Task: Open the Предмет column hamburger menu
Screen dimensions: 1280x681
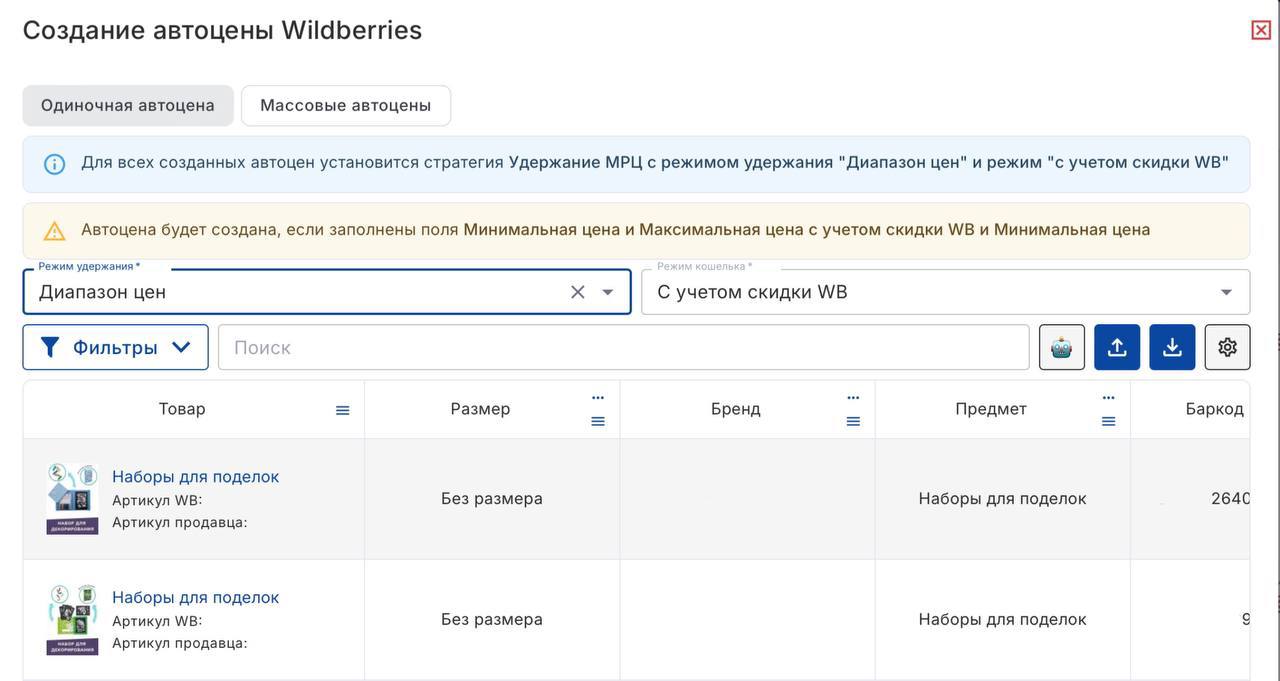Action: click(1108, 422)
